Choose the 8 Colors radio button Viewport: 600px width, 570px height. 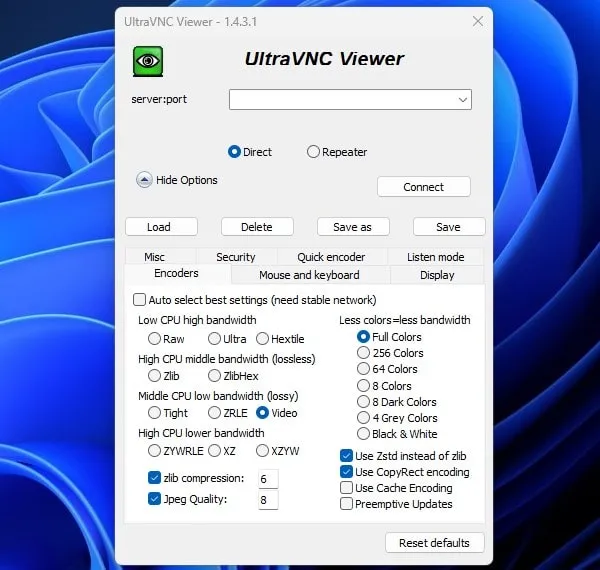pos(363,386)
